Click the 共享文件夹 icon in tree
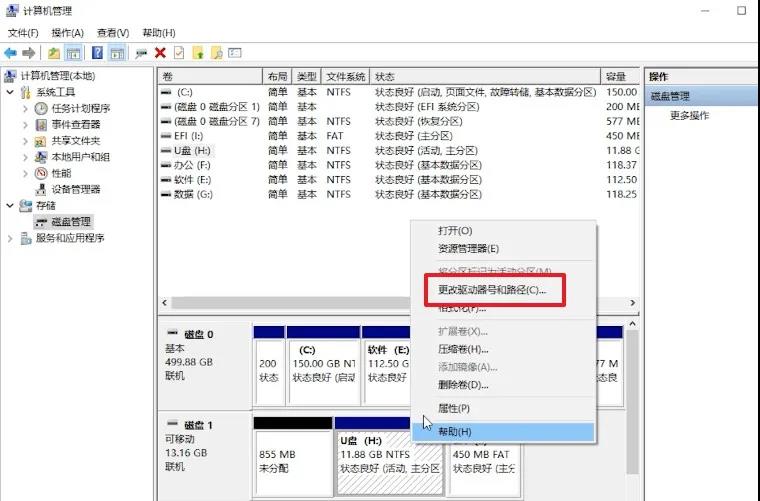The height and width of the screenshot is (501, 760). [41, 141]
